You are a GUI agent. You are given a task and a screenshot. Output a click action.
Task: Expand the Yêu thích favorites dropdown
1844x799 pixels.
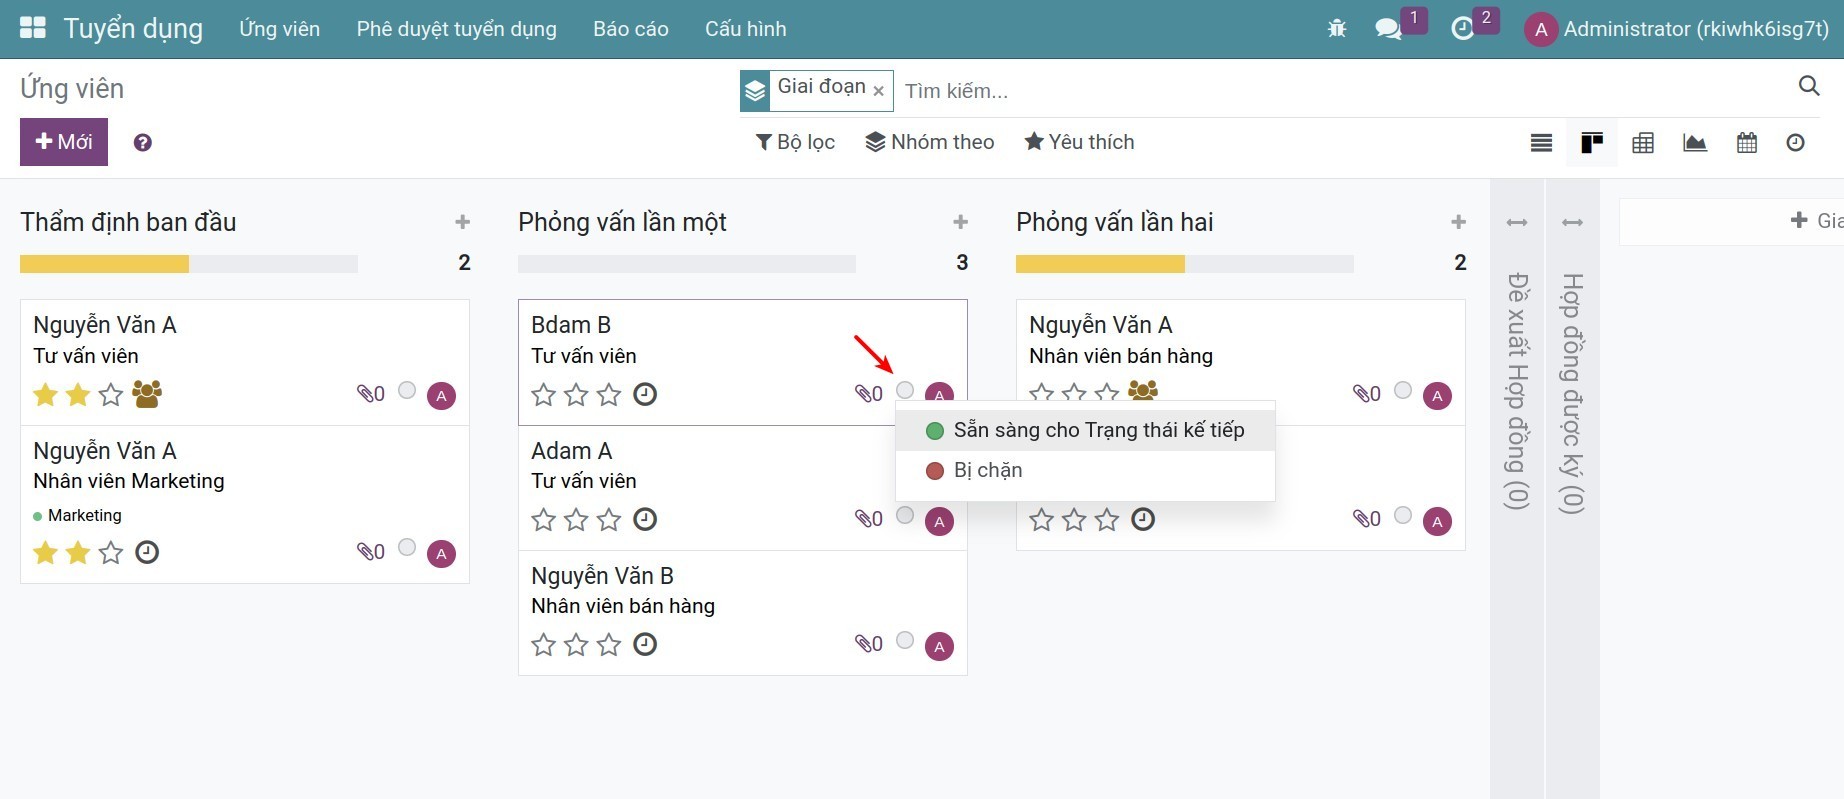tap(1079, 142)
